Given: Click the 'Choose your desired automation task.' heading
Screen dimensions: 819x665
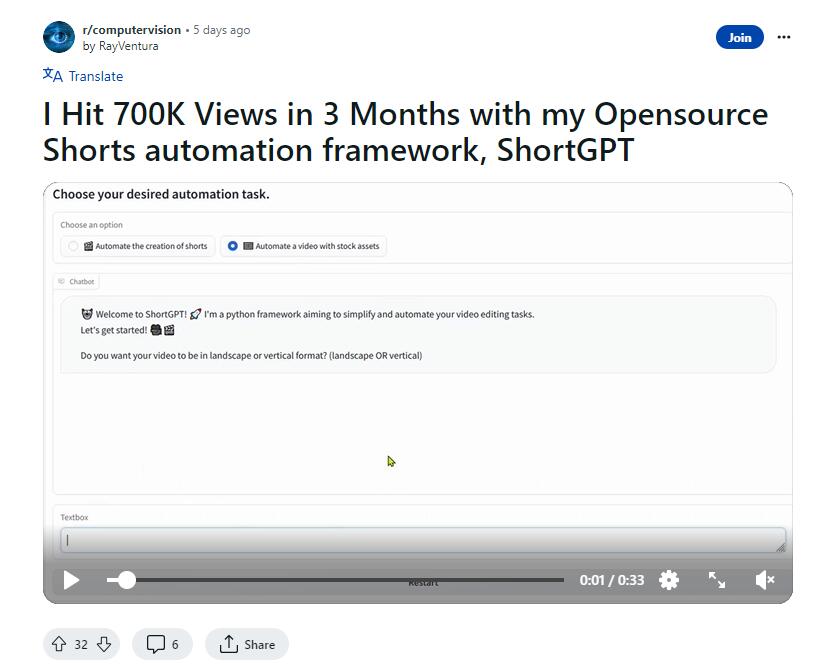Looking at the screenshot, I should (161, 194).
